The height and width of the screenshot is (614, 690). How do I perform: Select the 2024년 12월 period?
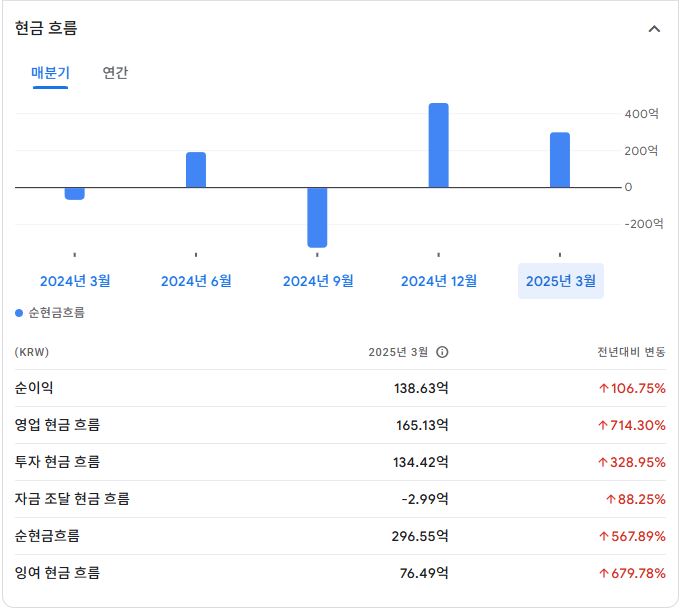[x=439, y=281]
